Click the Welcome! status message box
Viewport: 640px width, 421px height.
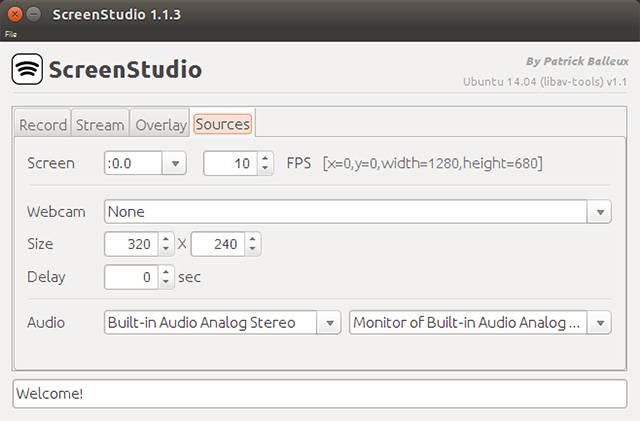[320, 394]
